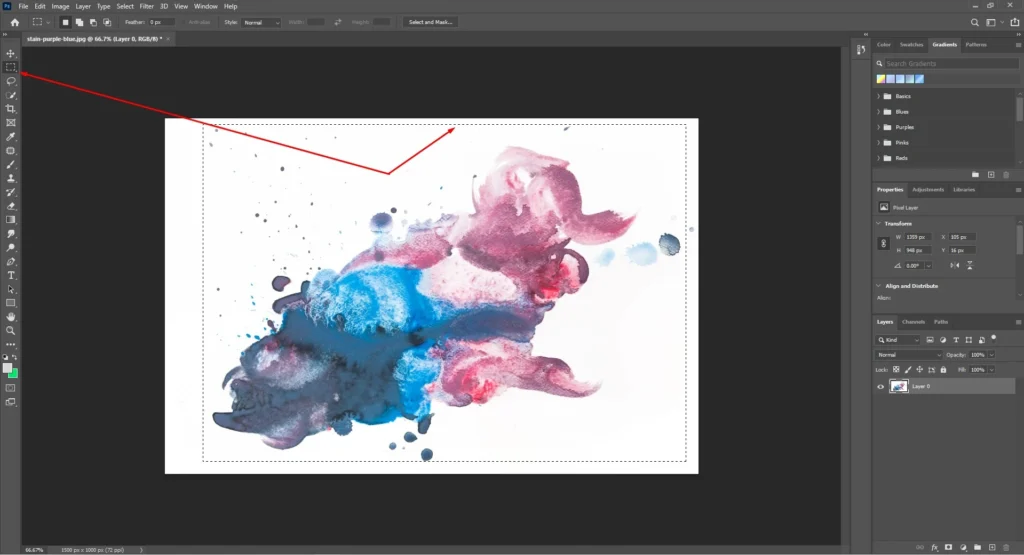Screen dimensions: 1024x555
Task: Enable Add to selection mode
Action: [79, 22]
